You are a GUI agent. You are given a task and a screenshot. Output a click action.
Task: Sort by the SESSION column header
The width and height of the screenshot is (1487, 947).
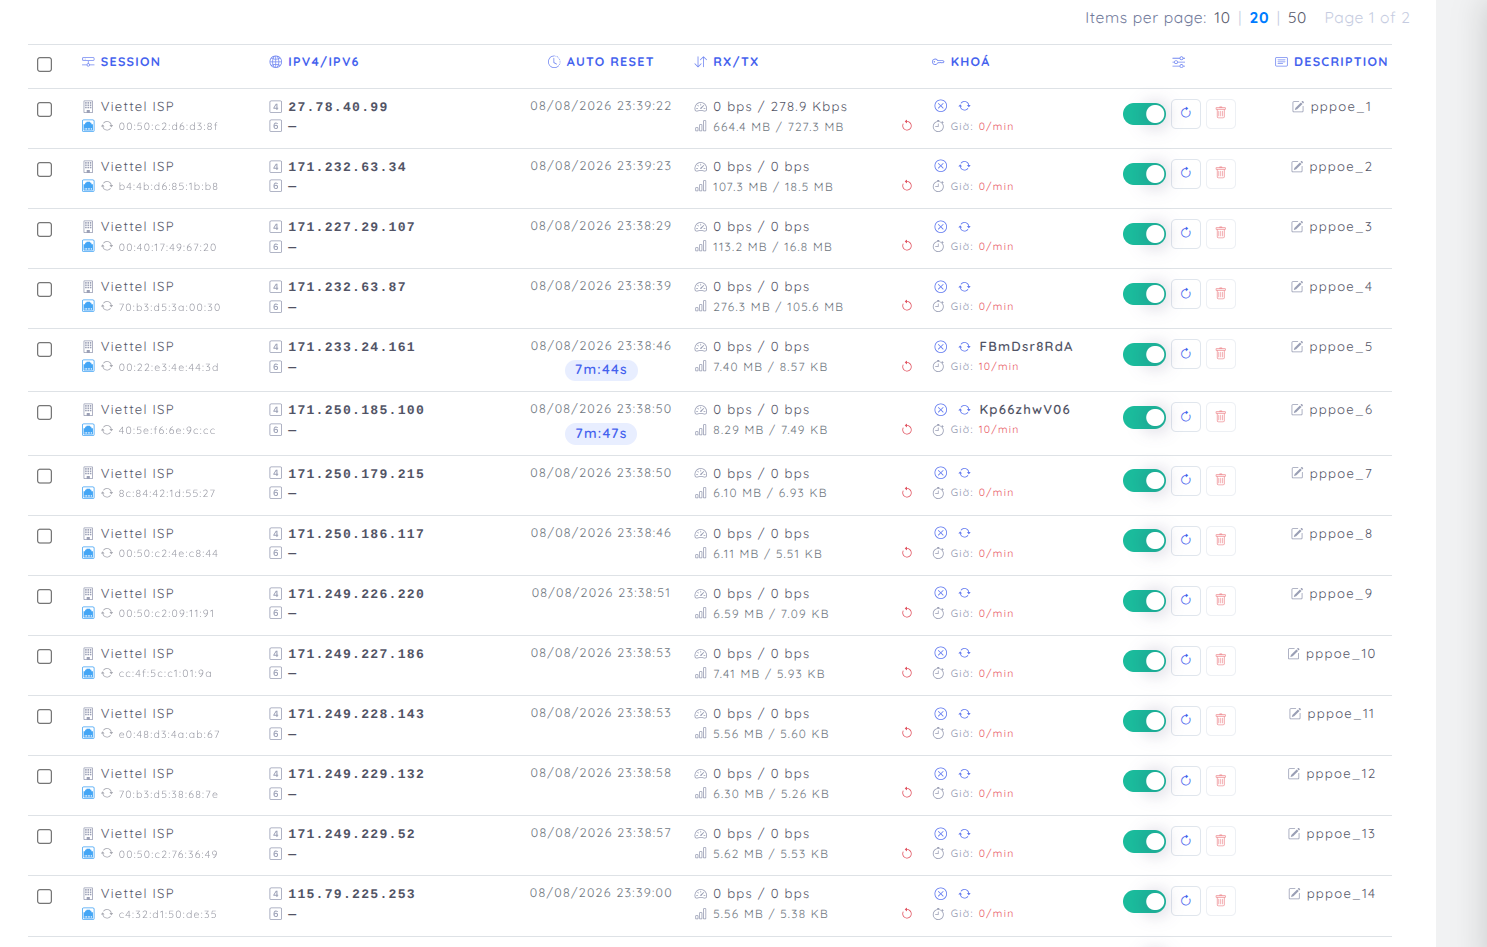(x=121, y=62)
